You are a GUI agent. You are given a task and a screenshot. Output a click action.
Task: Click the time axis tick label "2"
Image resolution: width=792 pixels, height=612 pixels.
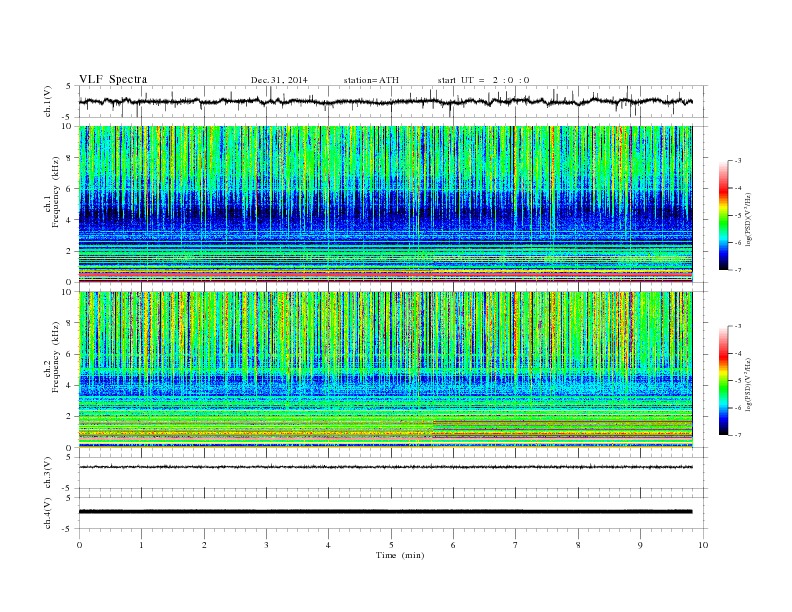tap(204, 545)
